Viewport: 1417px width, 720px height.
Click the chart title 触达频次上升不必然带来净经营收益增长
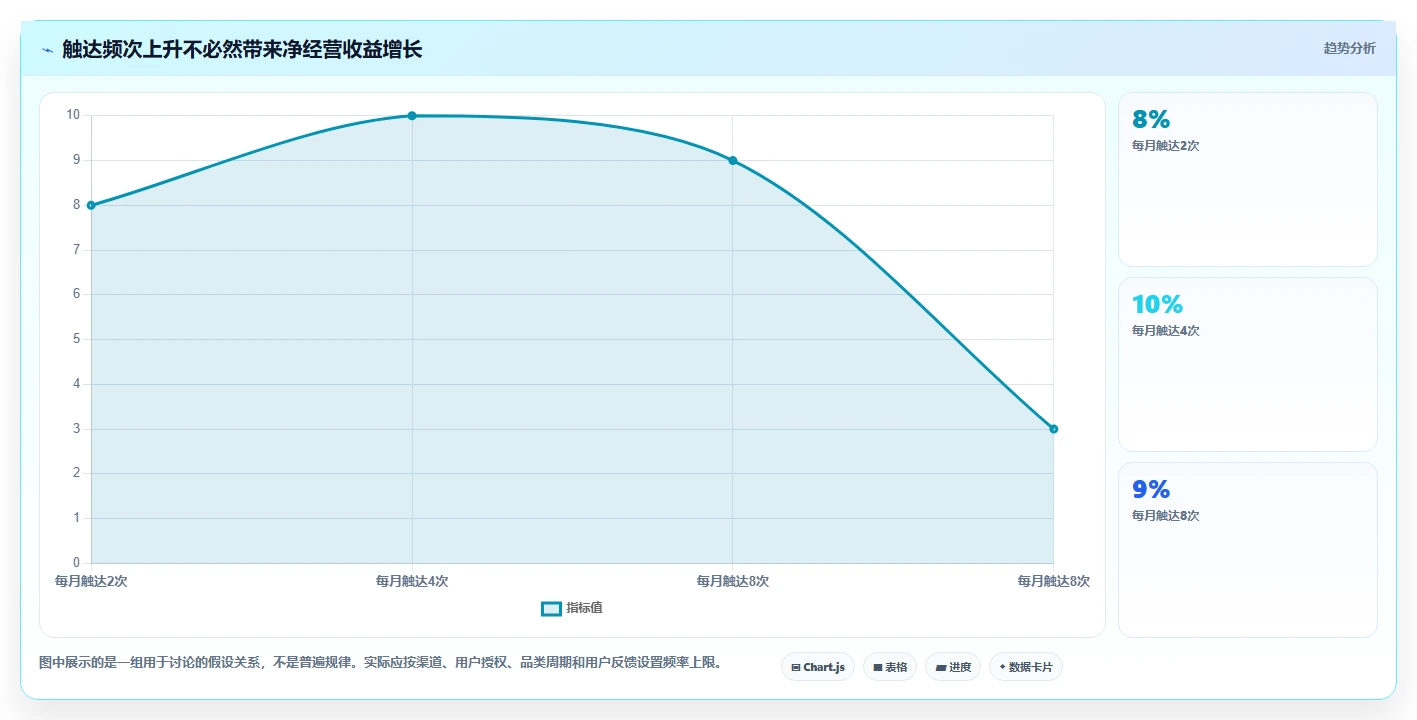(242, 49)
